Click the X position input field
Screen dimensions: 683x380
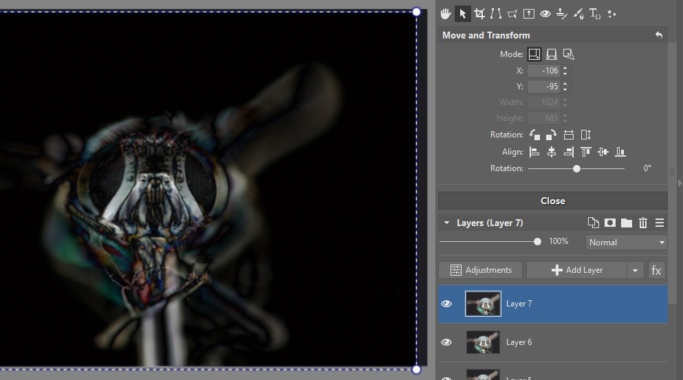(544, 71)
